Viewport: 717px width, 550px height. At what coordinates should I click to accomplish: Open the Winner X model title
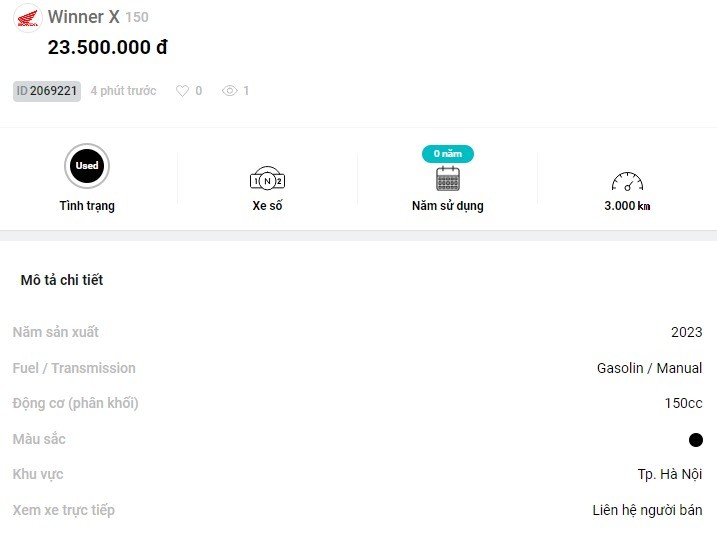(x=84, y=17)
